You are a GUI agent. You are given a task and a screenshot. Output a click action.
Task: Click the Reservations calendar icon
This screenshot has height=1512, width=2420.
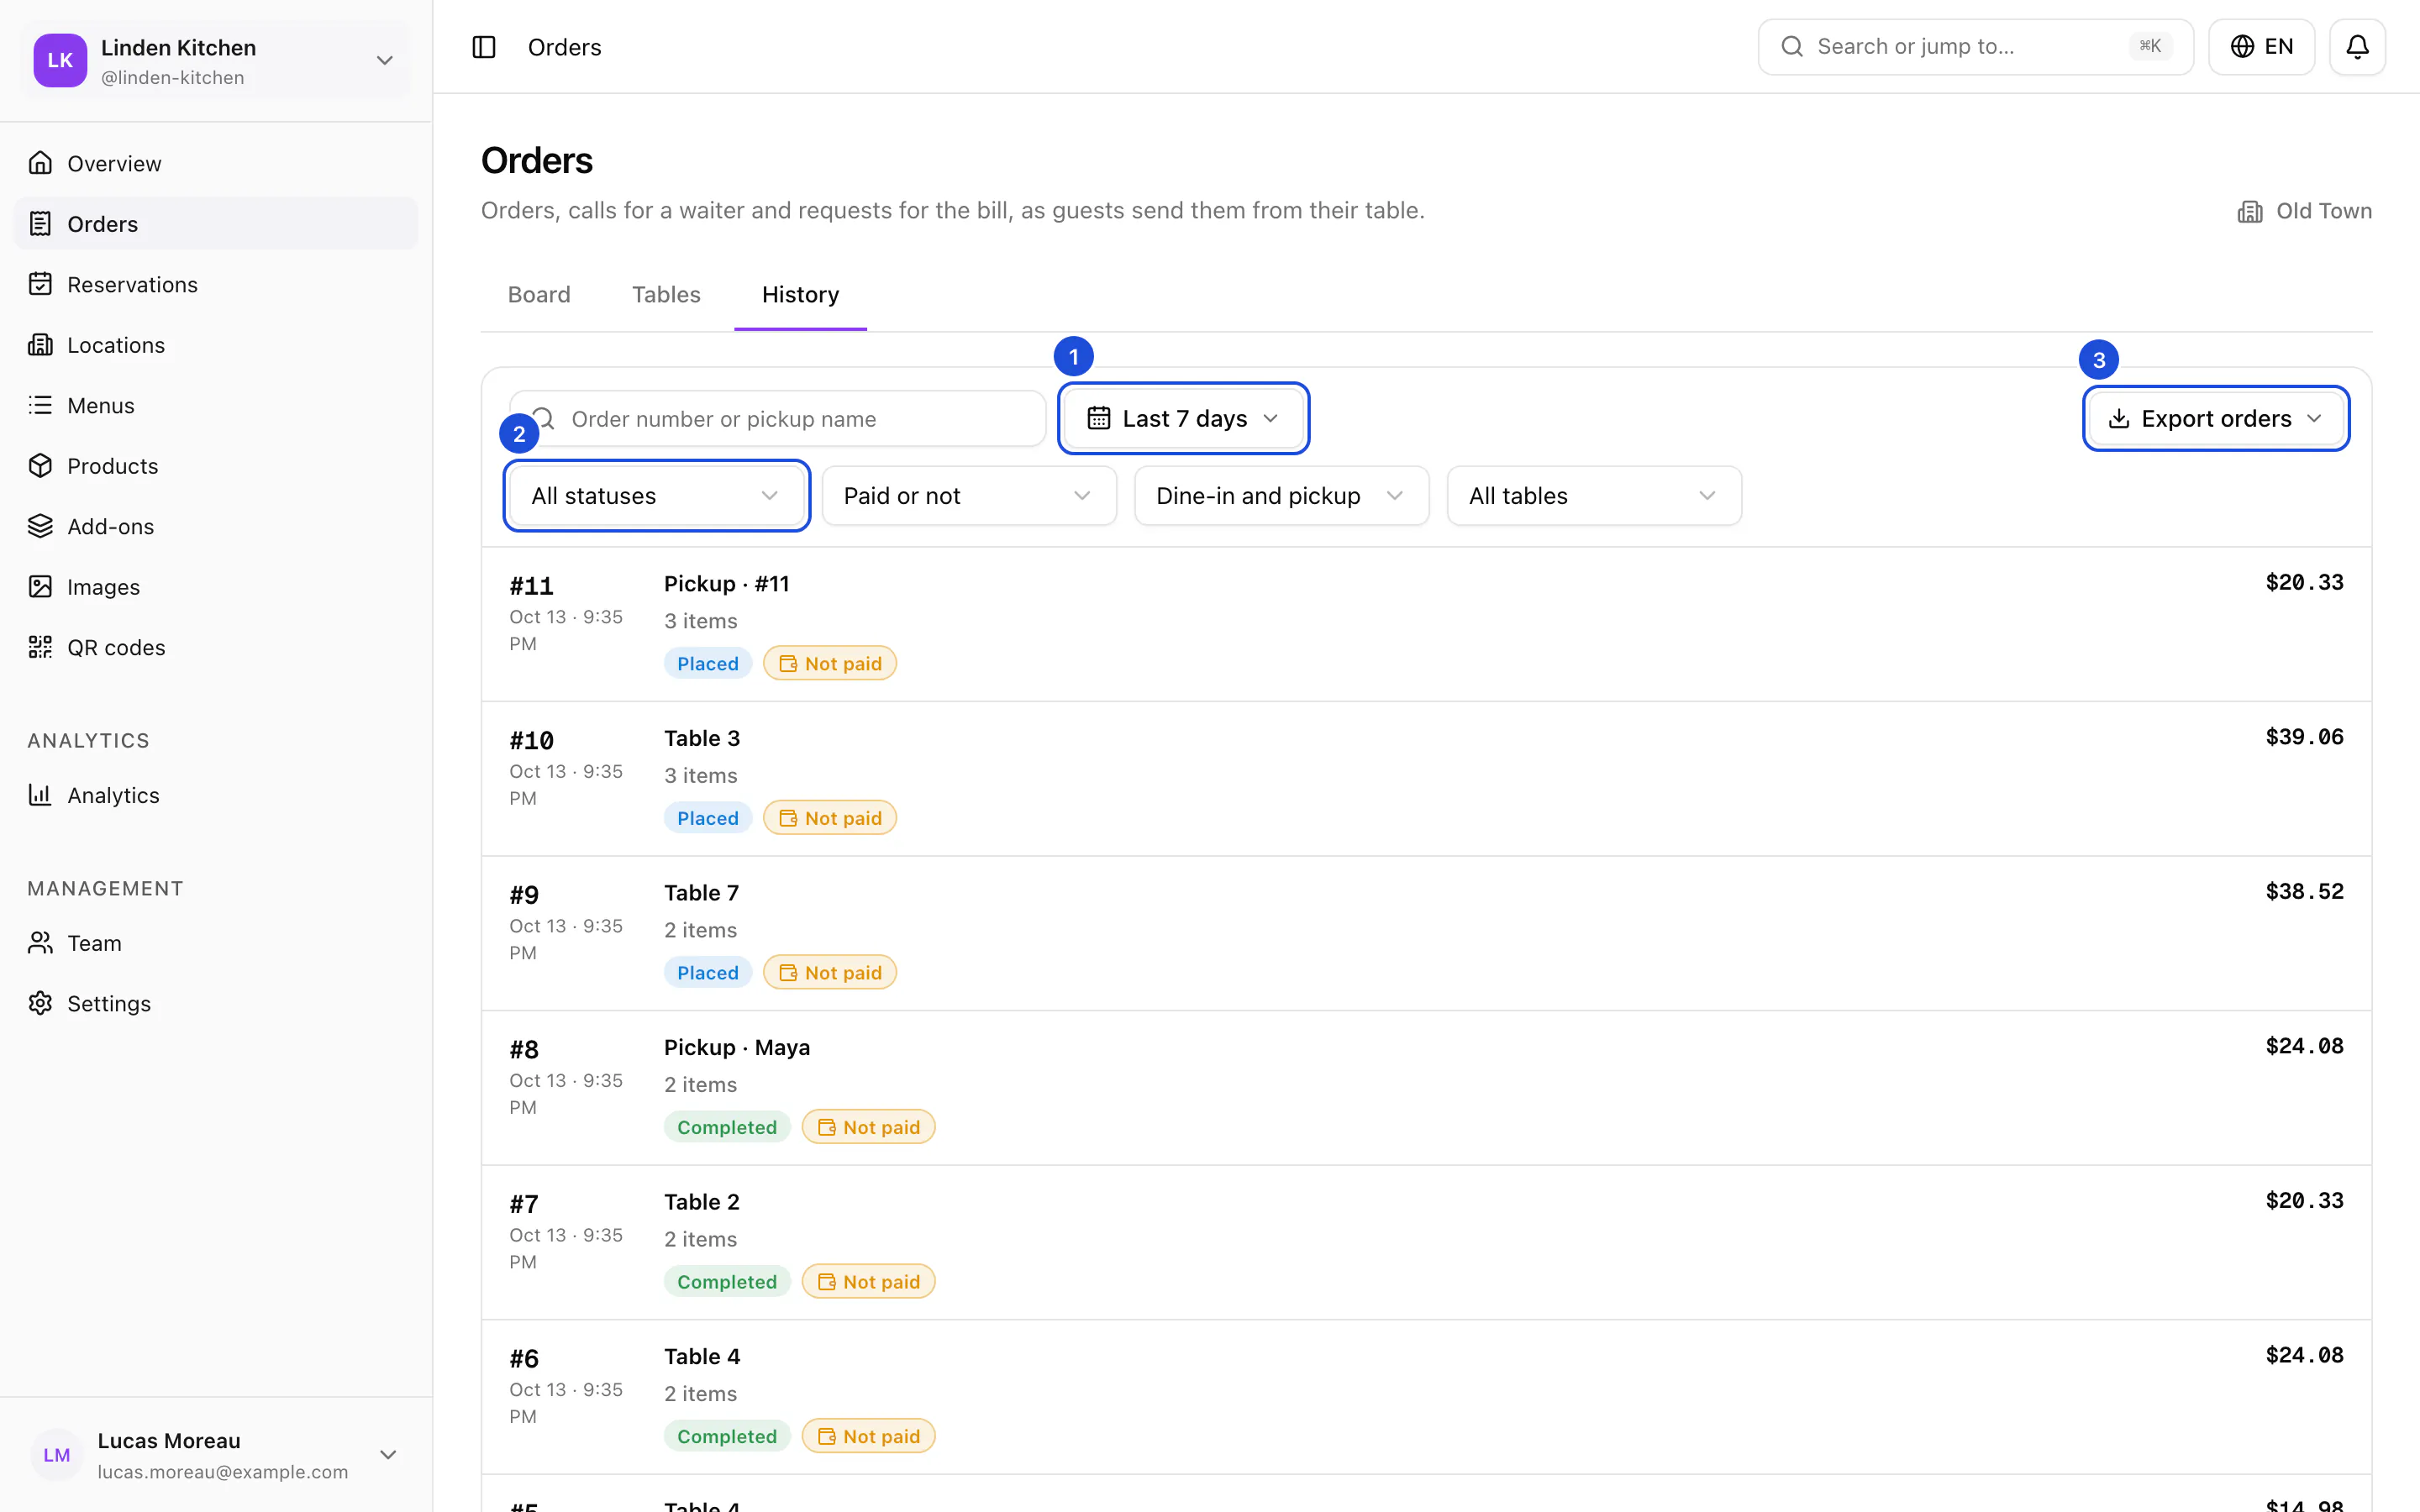tap(40, 284)
